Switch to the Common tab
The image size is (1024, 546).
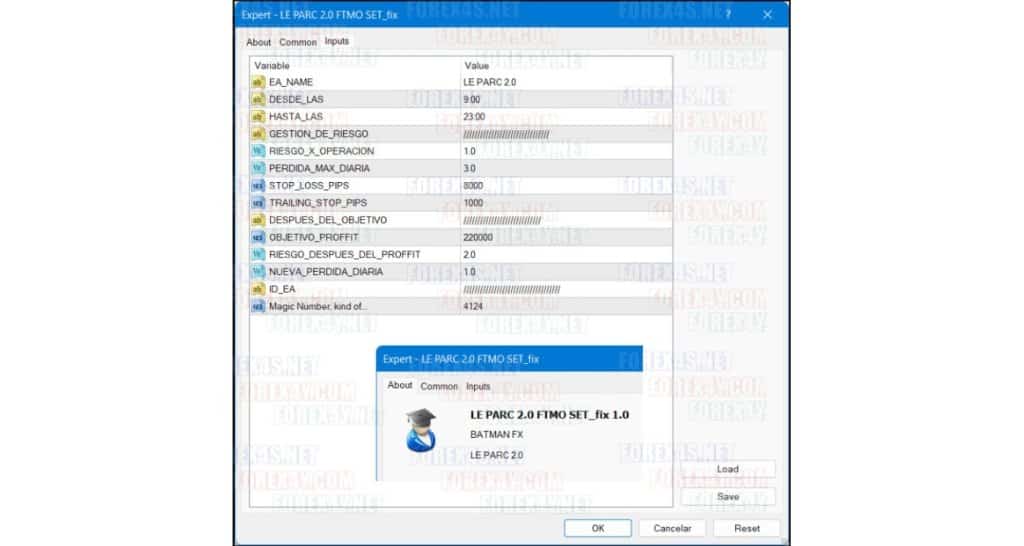point(297,42)
